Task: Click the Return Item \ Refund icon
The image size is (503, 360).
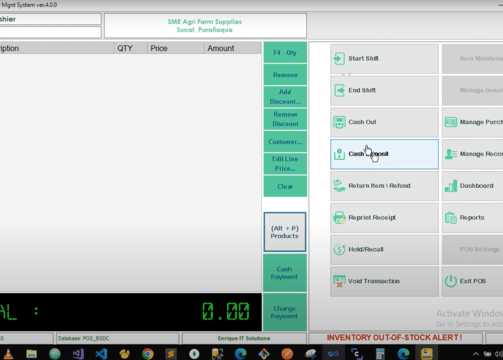Action: click(x=339, y=186)
